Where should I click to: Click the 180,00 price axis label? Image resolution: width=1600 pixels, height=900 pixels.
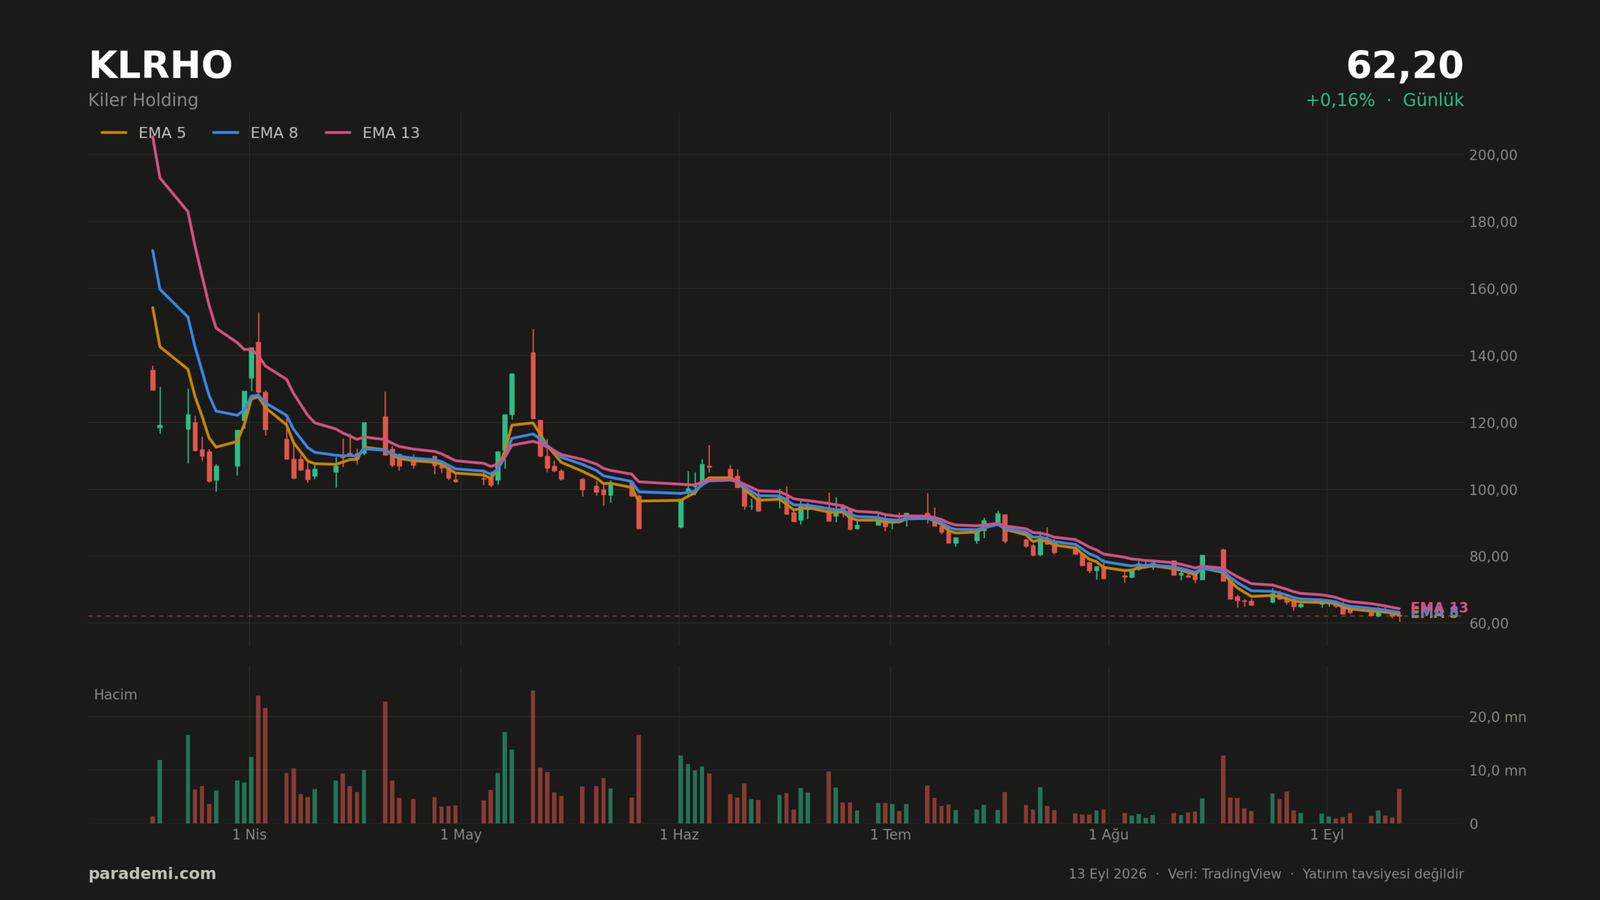point(1493,222)
